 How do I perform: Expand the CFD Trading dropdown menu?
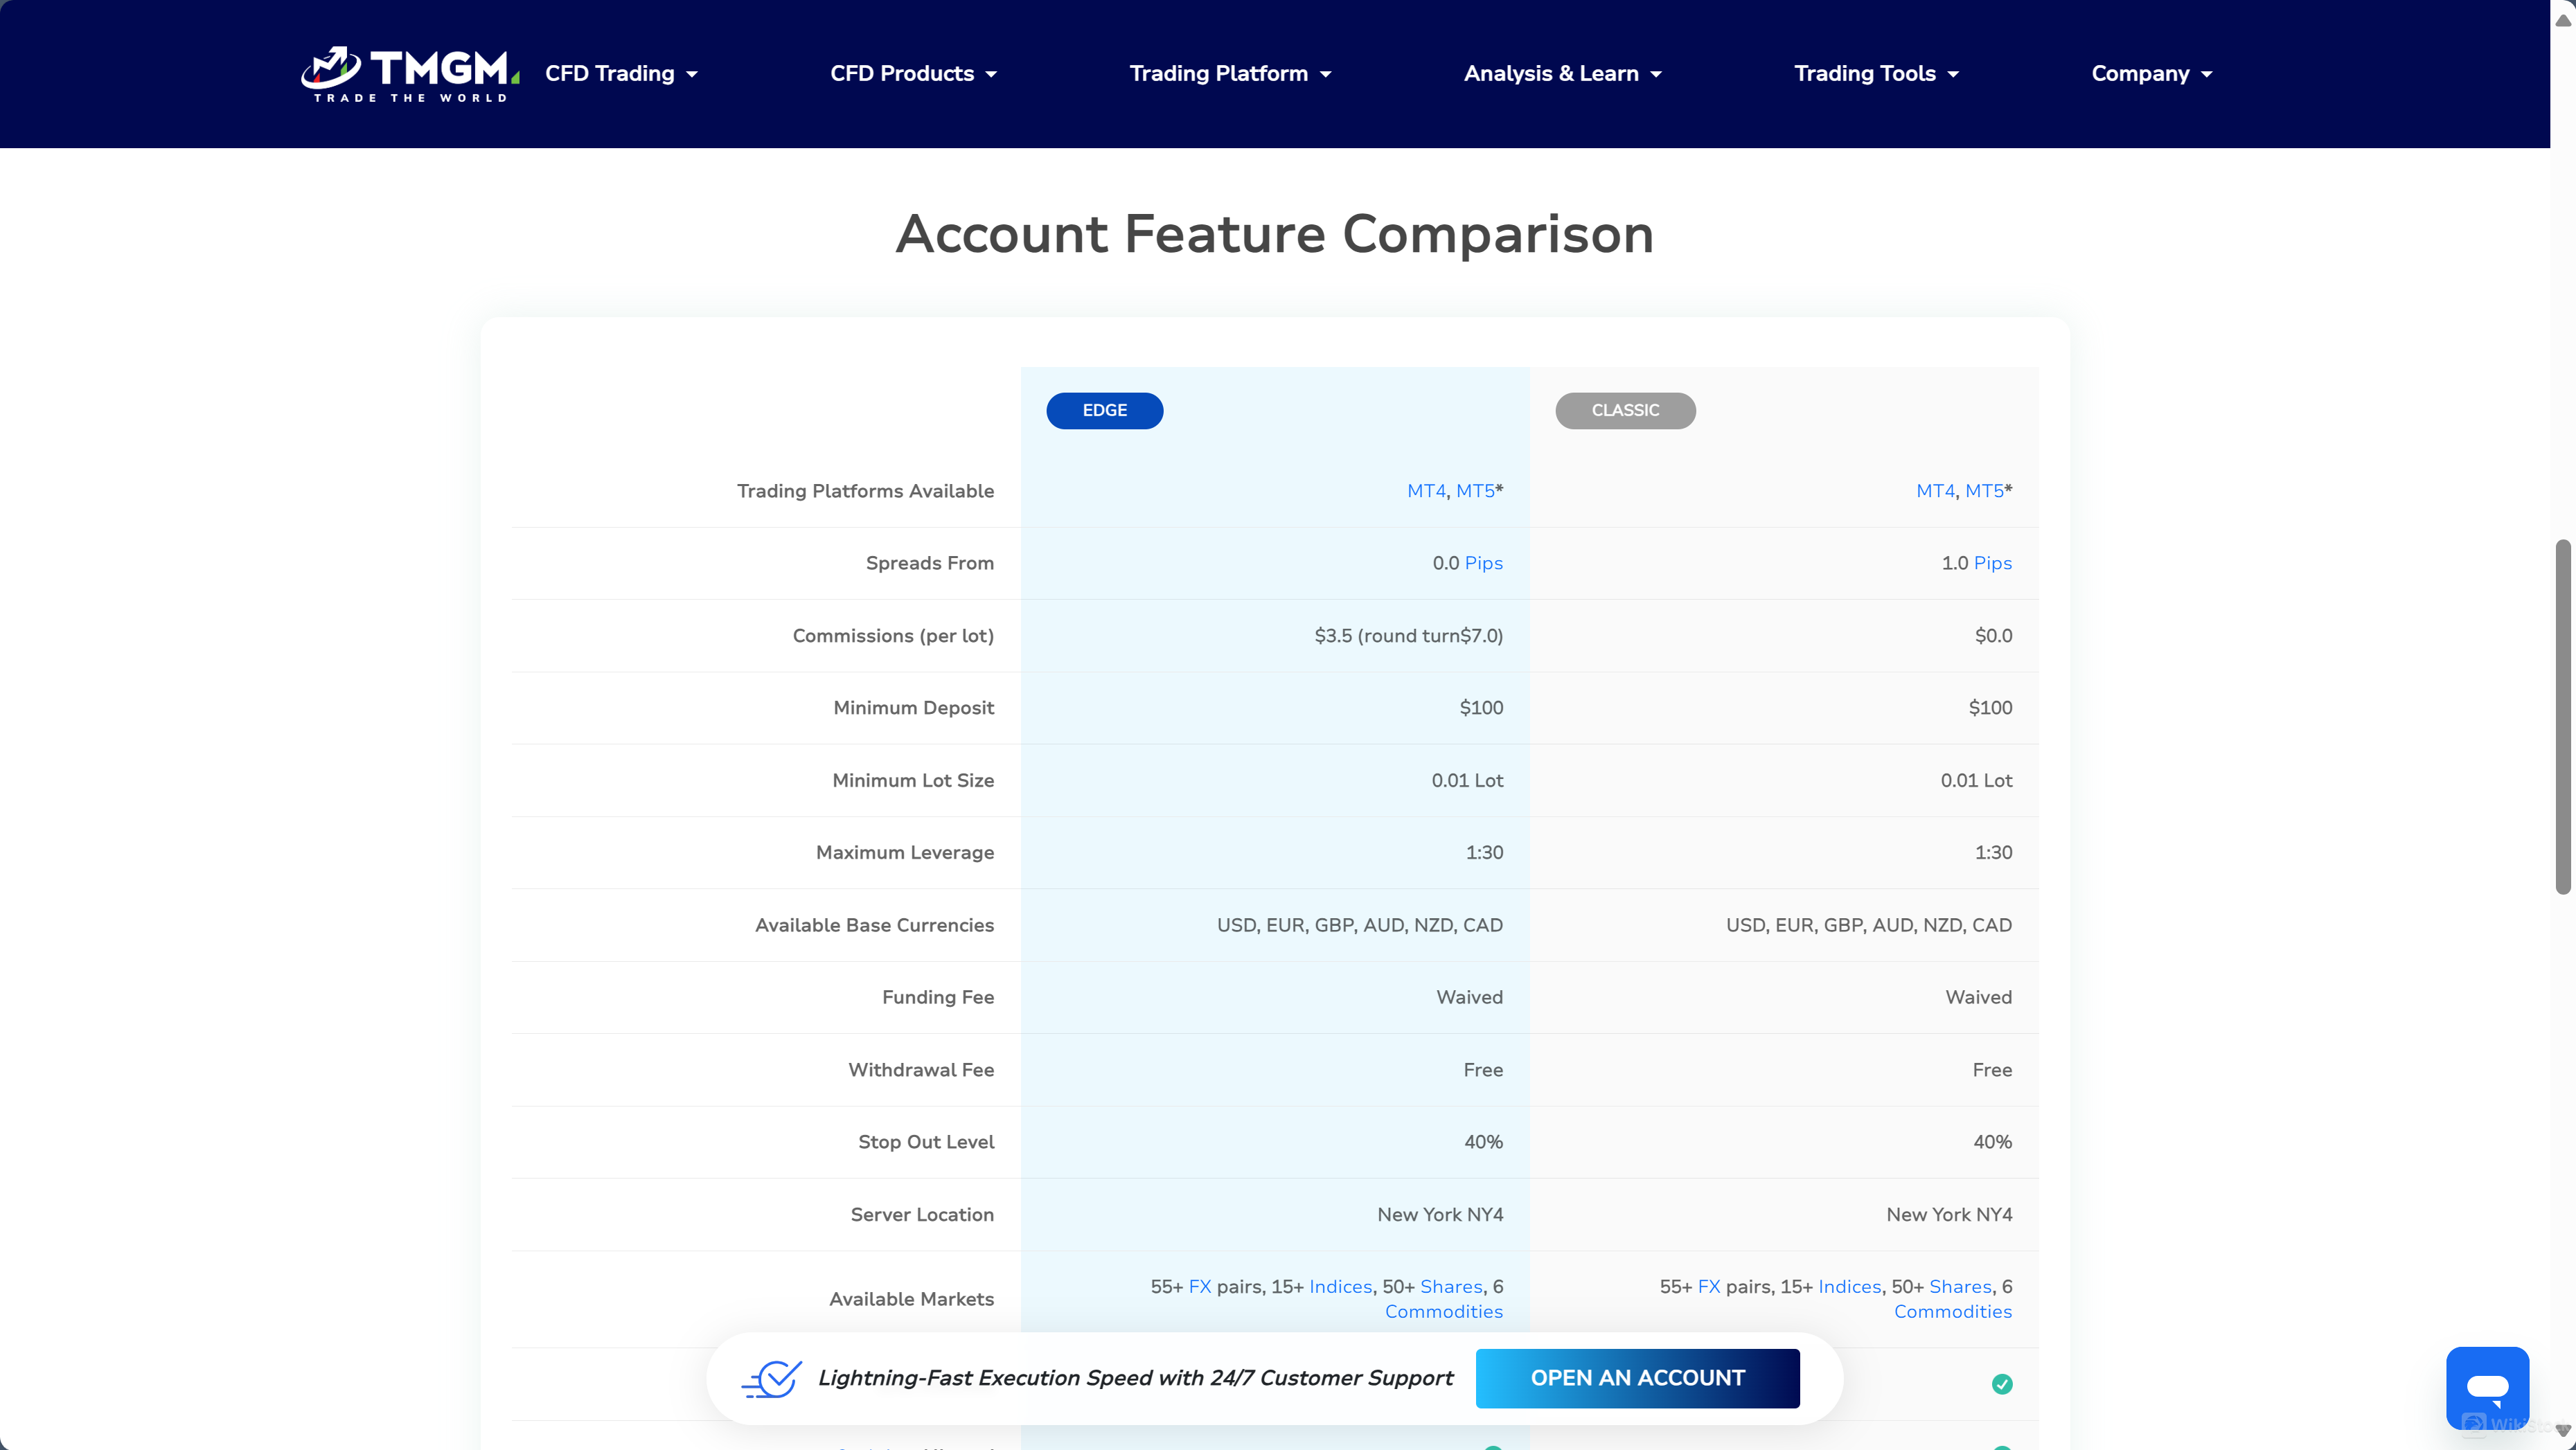(621, 74)
